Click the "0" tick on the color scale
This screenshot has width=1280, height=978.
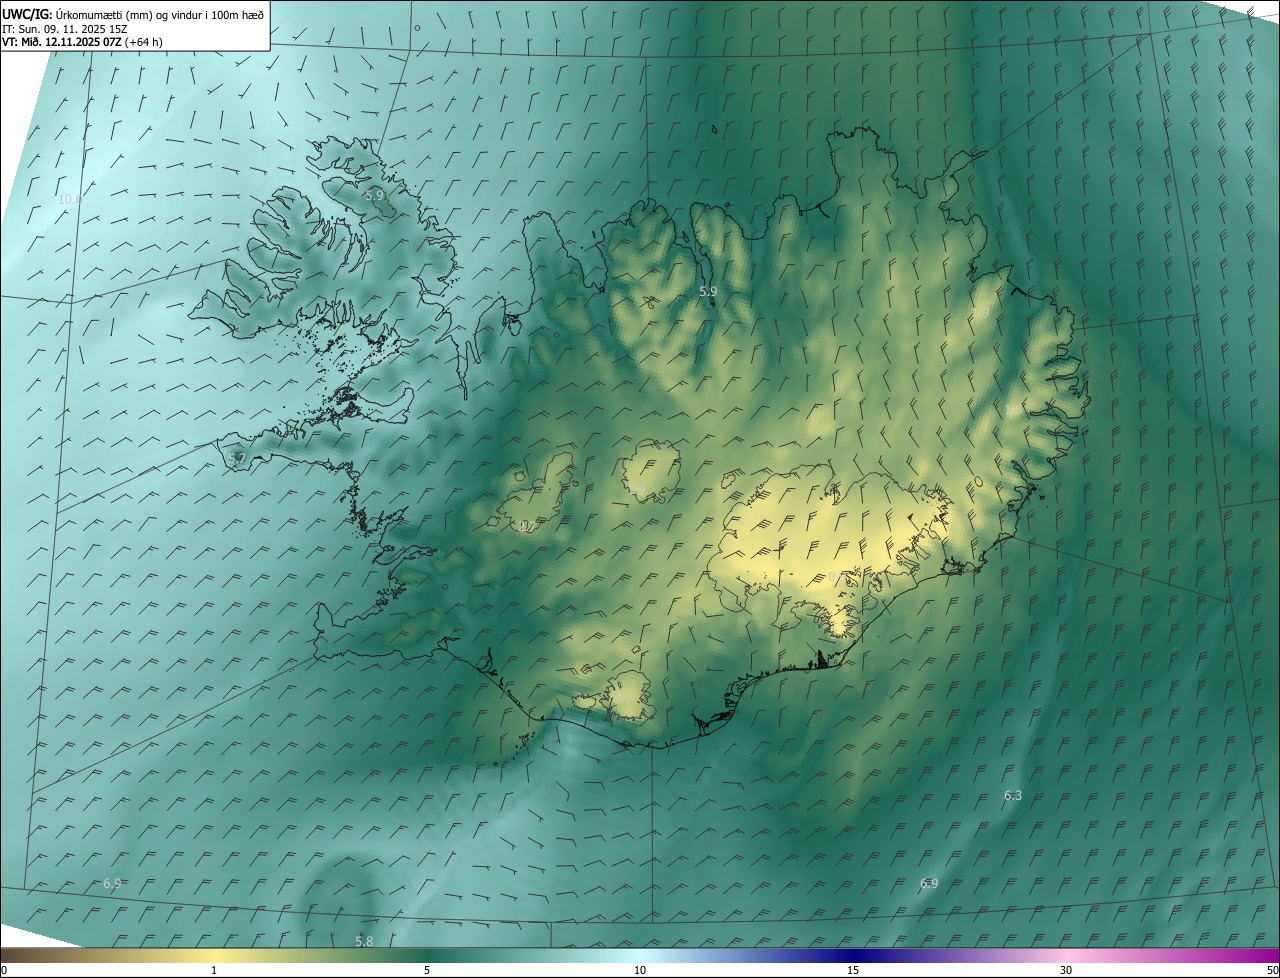(x=4, y=970)
